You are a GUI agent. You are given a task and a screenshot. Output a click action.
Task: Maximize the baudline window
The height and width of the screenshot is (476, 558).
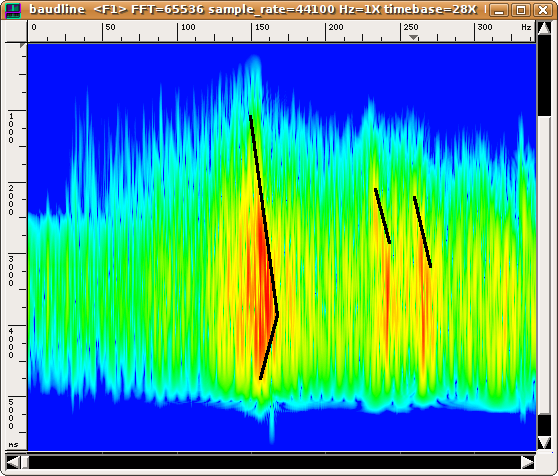(521, 10)
